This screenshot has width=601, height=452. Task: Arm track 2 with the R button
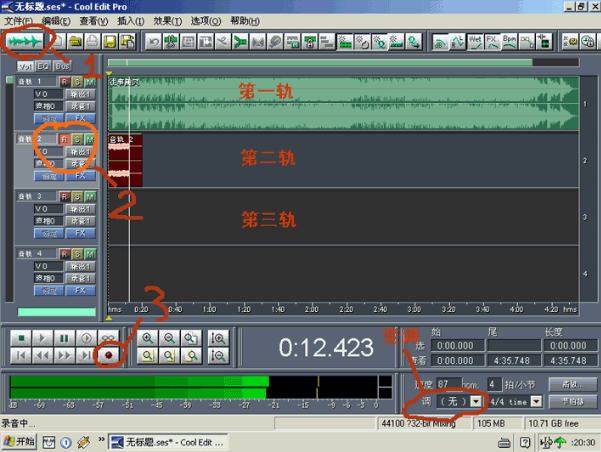(65, 139)
